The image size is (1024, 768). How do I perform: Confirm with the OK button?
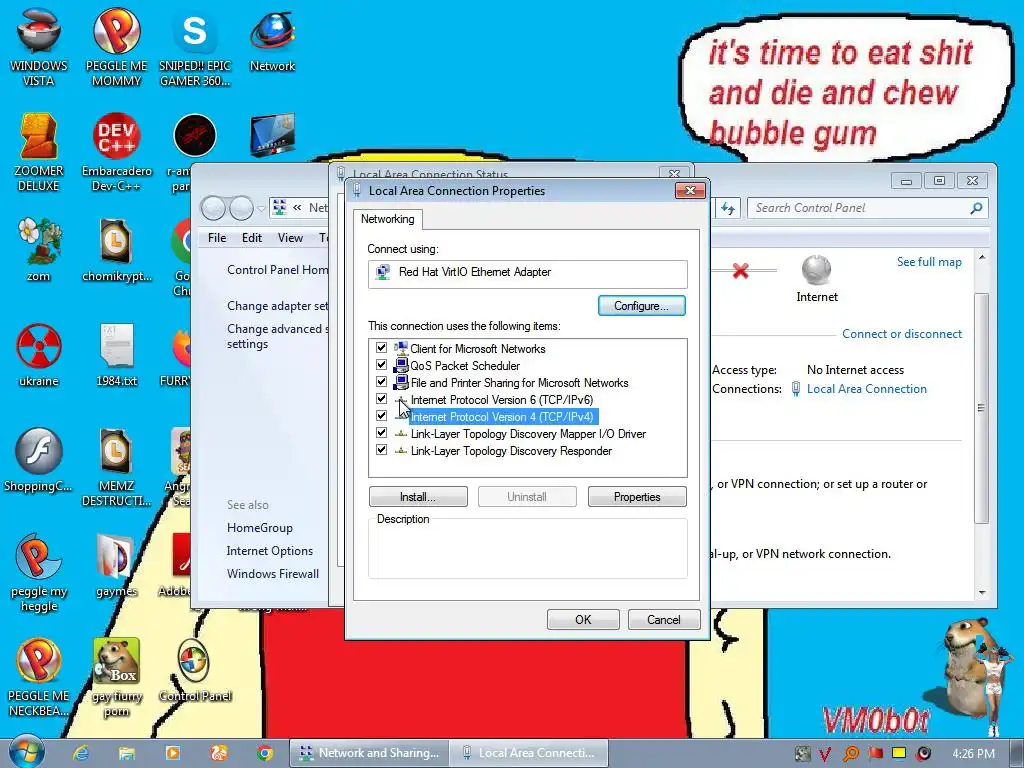click(583, 620)
